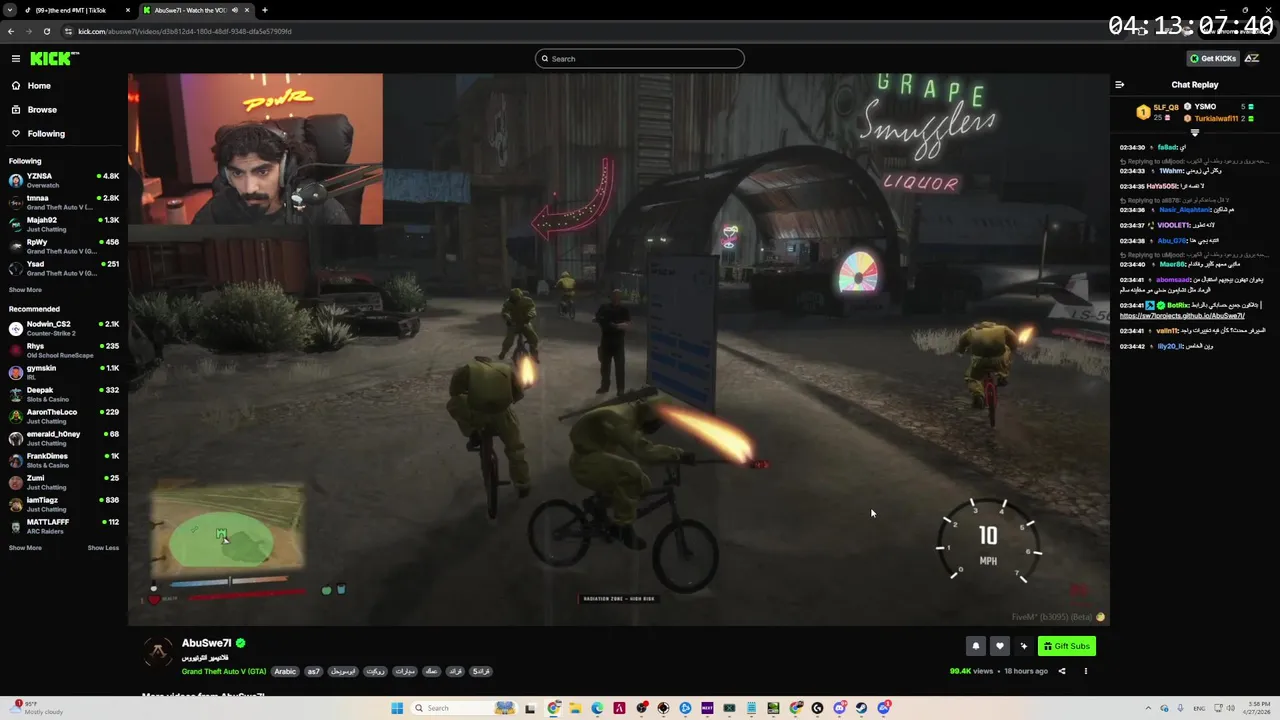Image resolution: width=1280 pixels, height=720 pixels.
Task: Open Ysad followed channel
Action: click(x=64, y=268)
